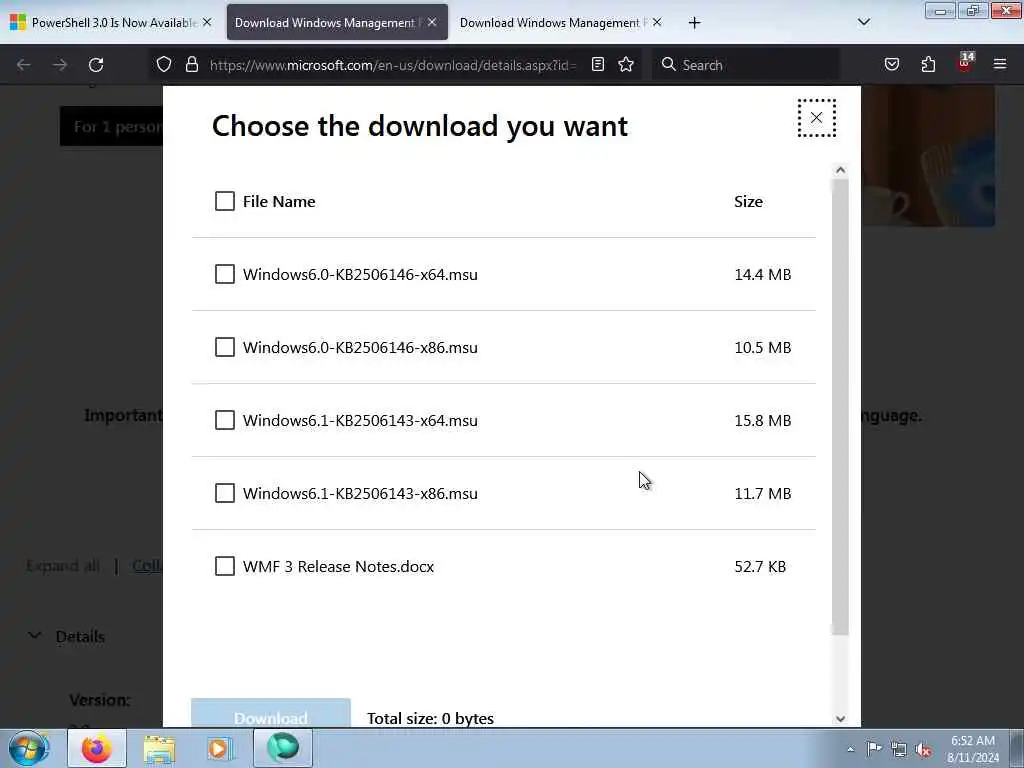The width and height of the screenshot is (1024, 768).
Task: Open the extension icon with 14 badge
Action: pyautogui.click(x=965, y=63)
